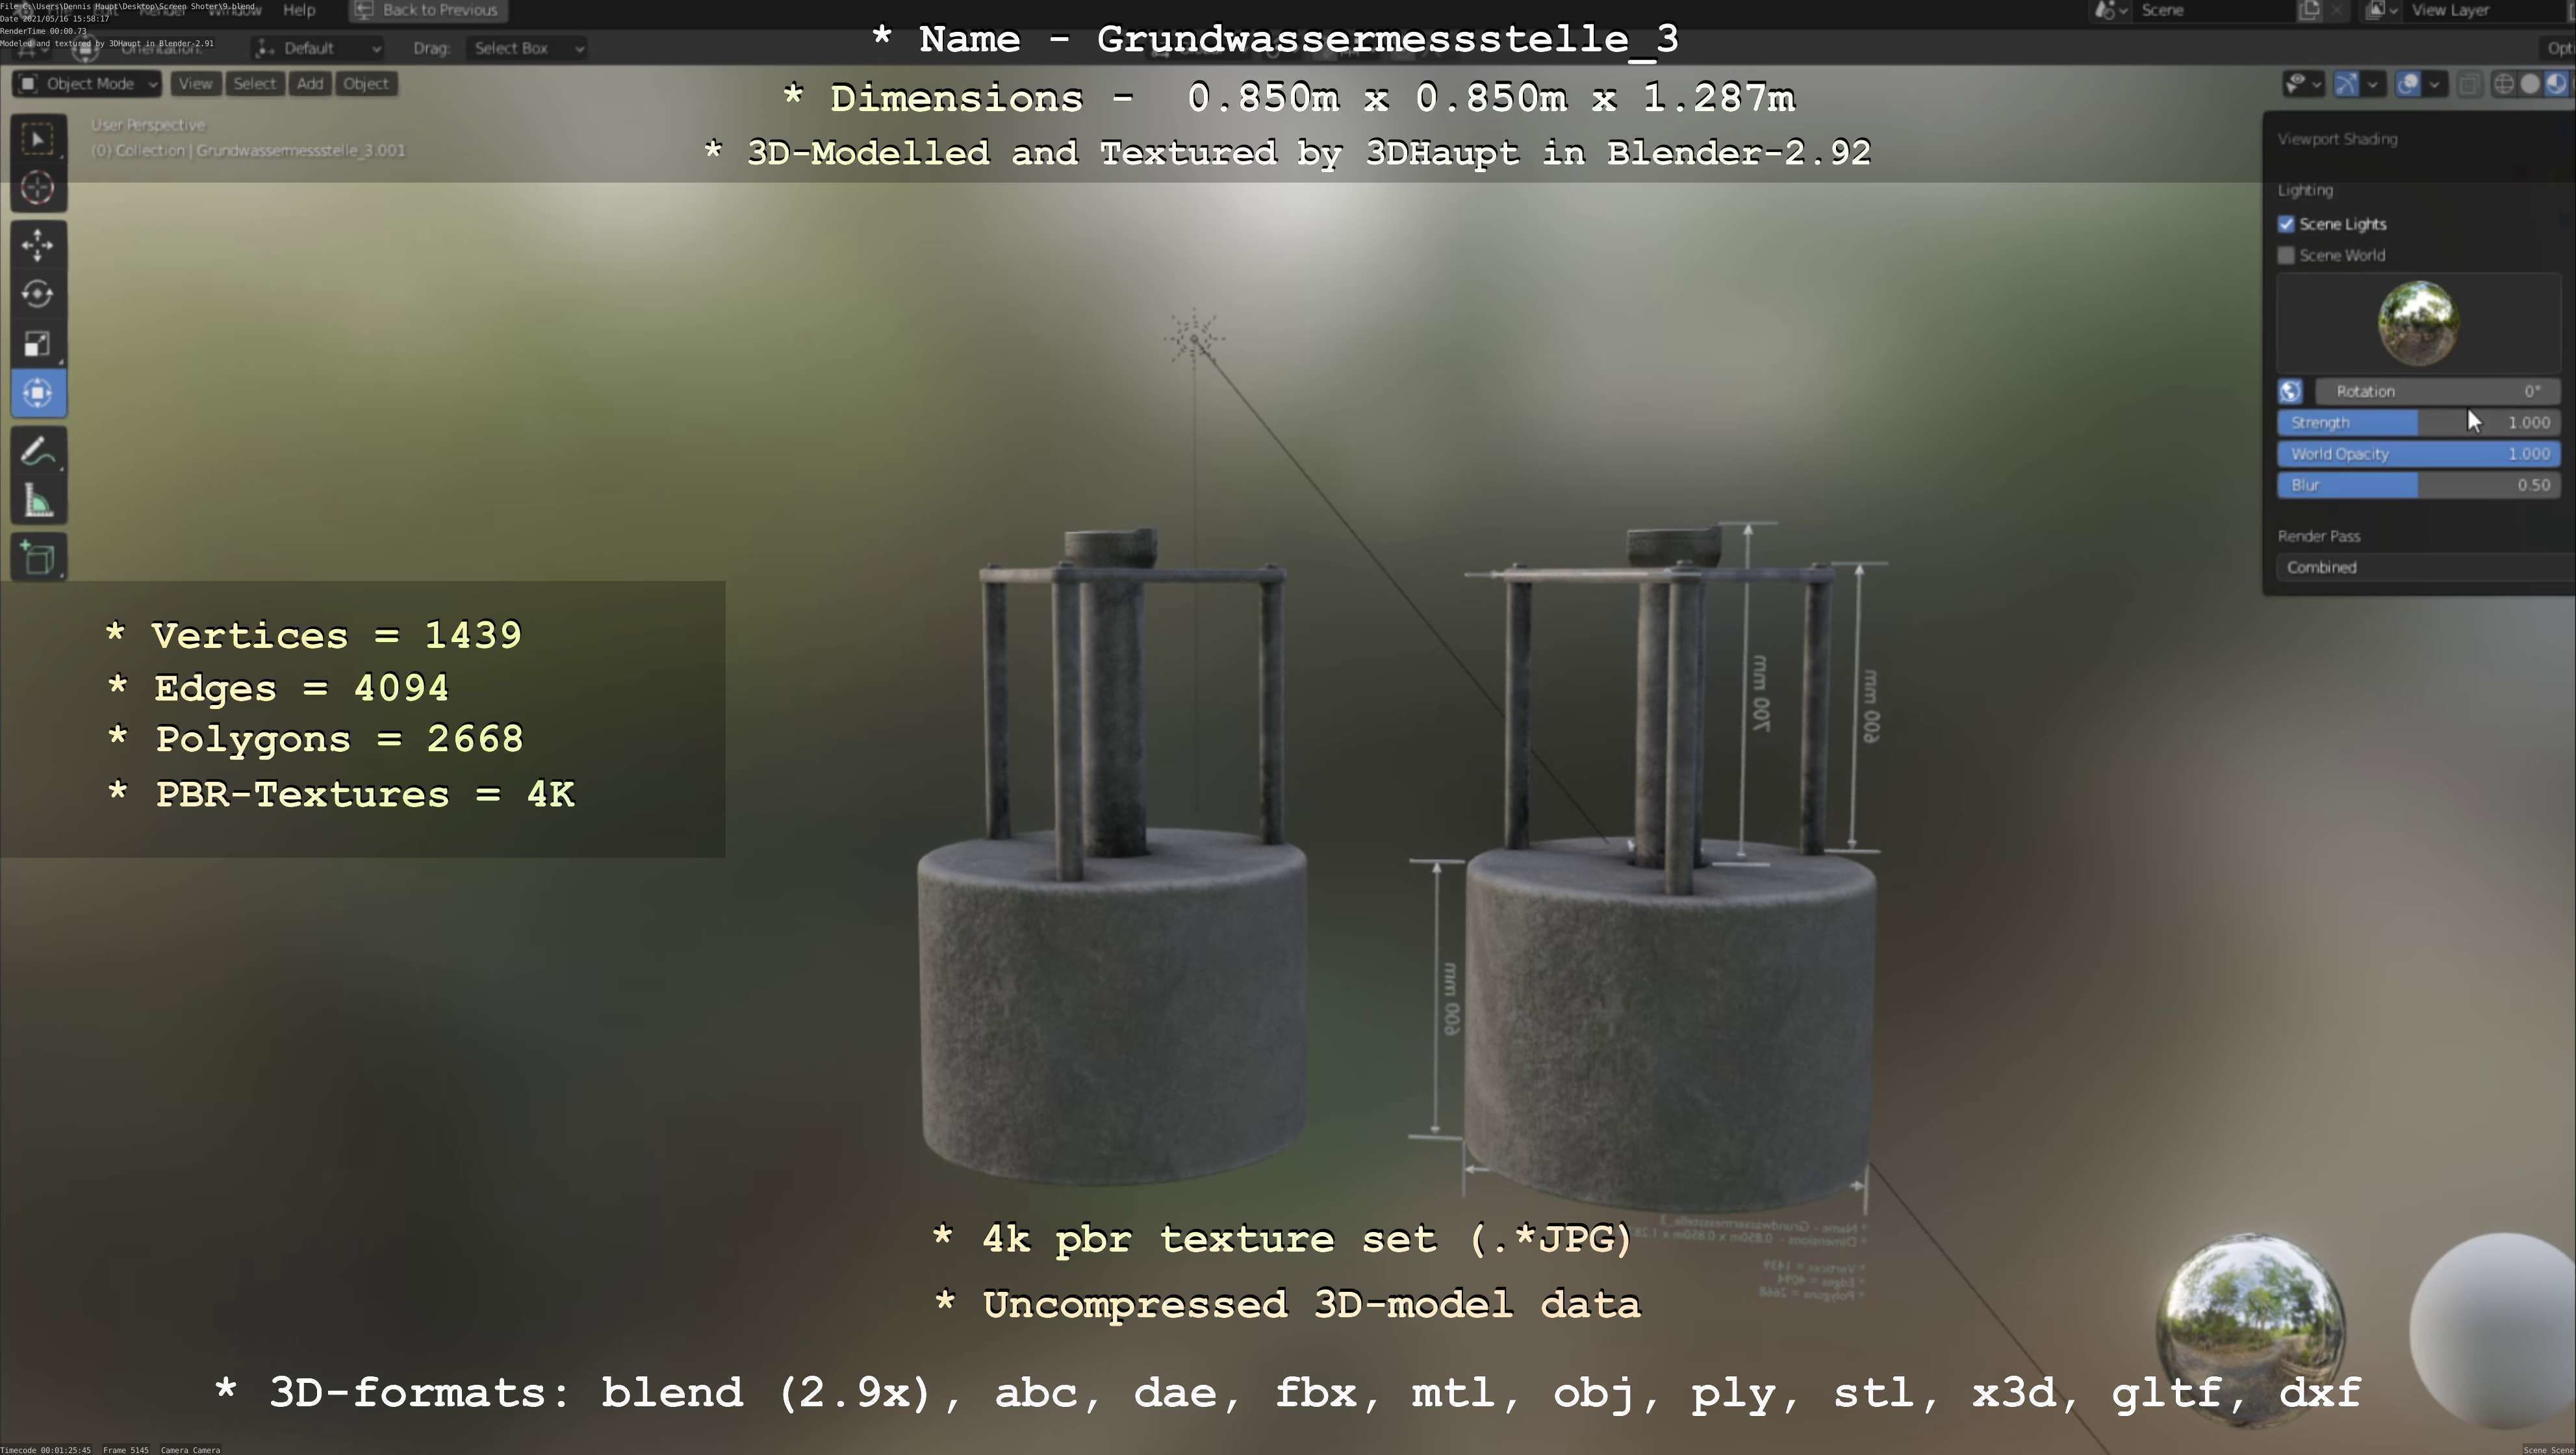Select the Add Cube tool
2576x1455 pixels.
point(38,557)
